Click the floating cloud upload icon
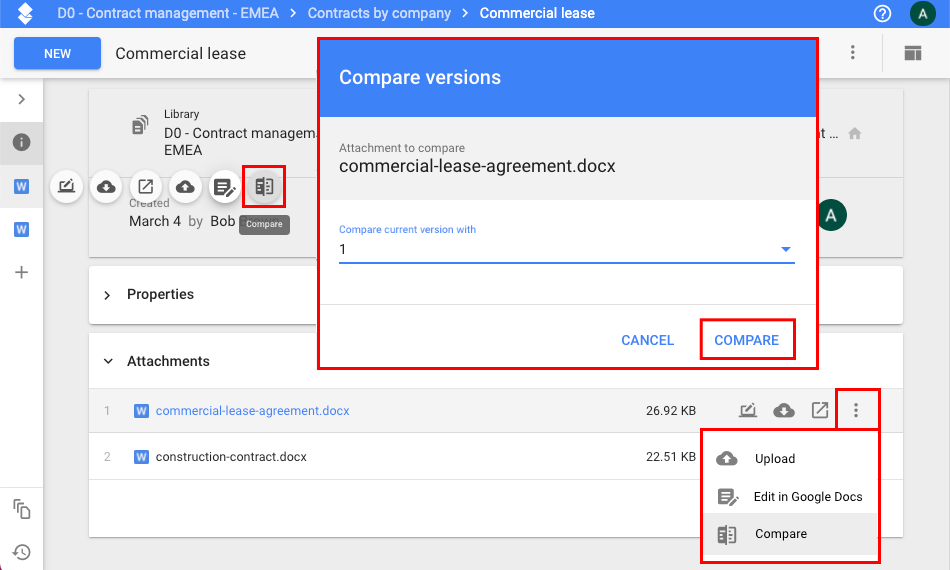 pos(185,187)
